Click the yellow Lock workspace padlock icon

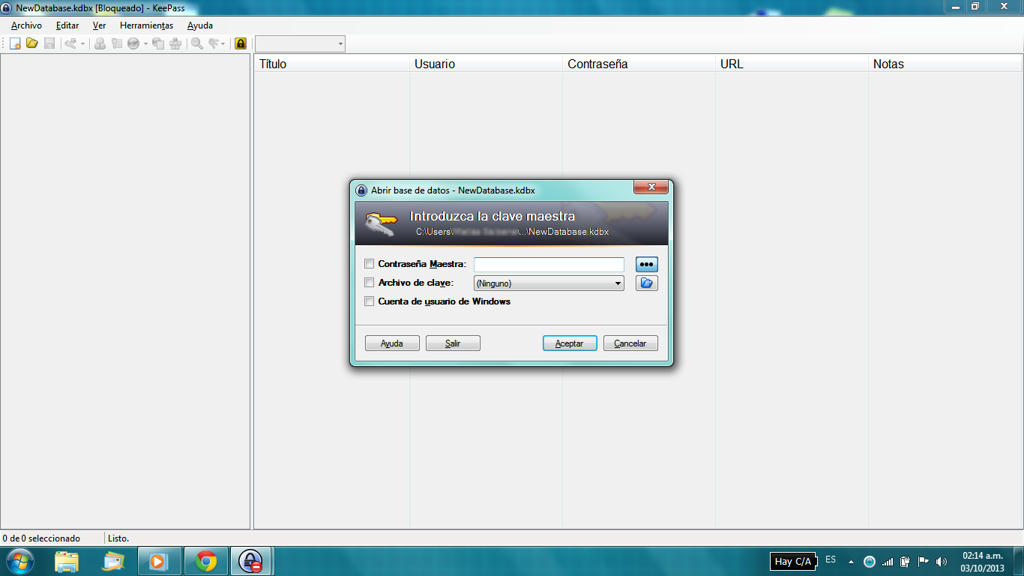click(240, 44)
